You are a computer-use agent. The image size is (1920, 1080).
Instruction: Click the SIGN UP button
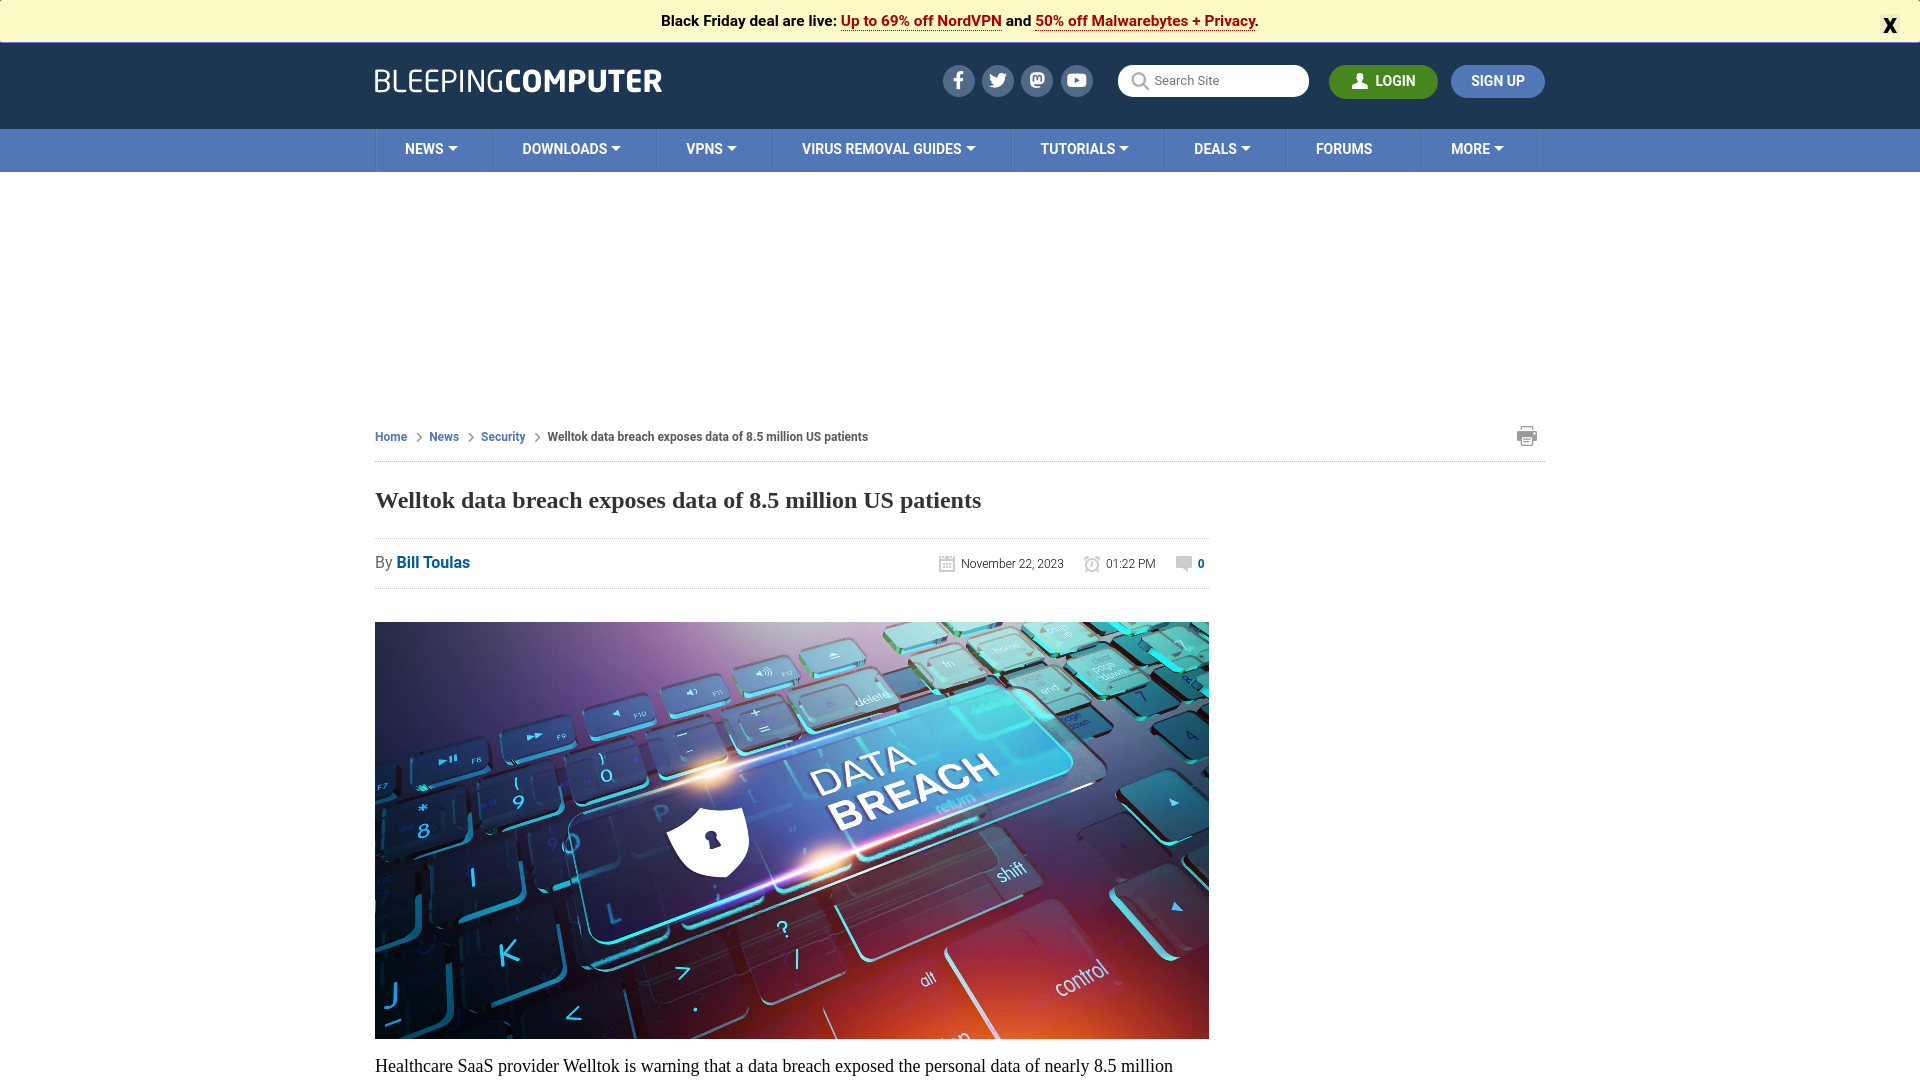1498,80
